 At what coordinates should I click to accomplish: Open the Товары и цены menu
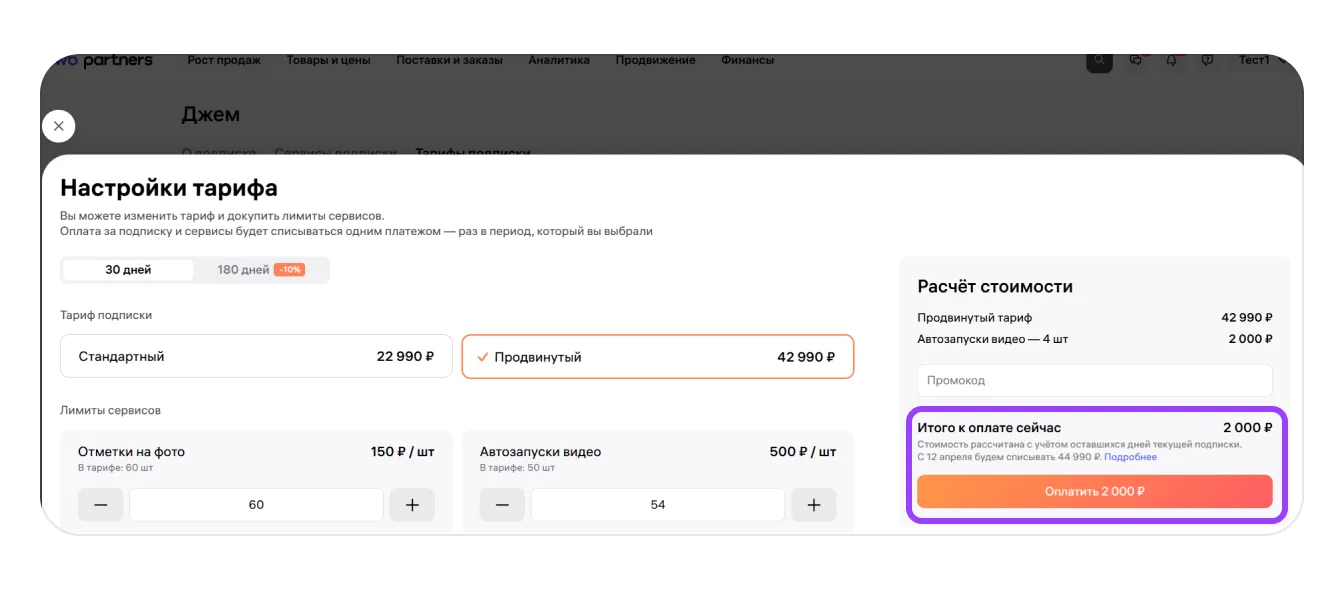pos(328,61)
